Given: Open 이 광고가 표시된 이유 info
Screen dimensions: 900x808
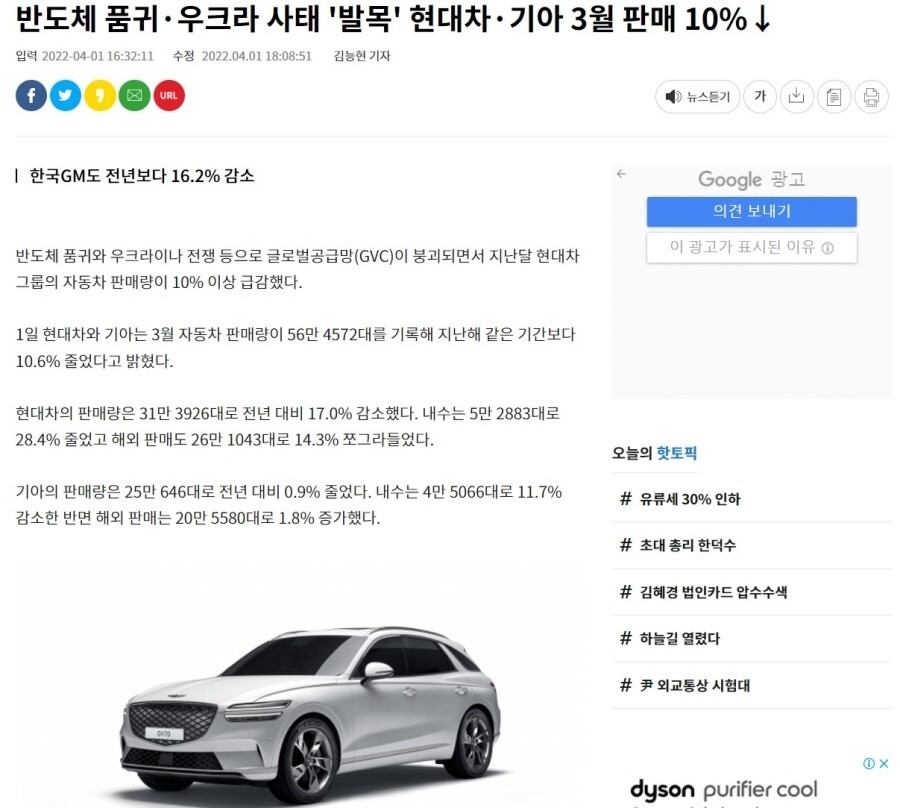Looking at the screenshot, I should (751, 247).
